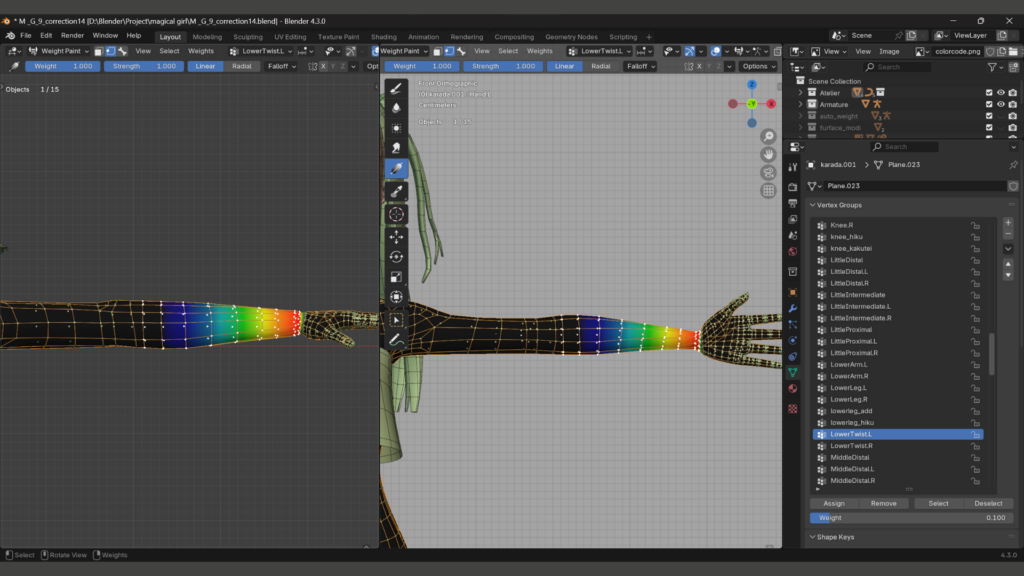Click the zoom magnifier viewport gizmo
1024x576 pixels.
tap(768, 136)
